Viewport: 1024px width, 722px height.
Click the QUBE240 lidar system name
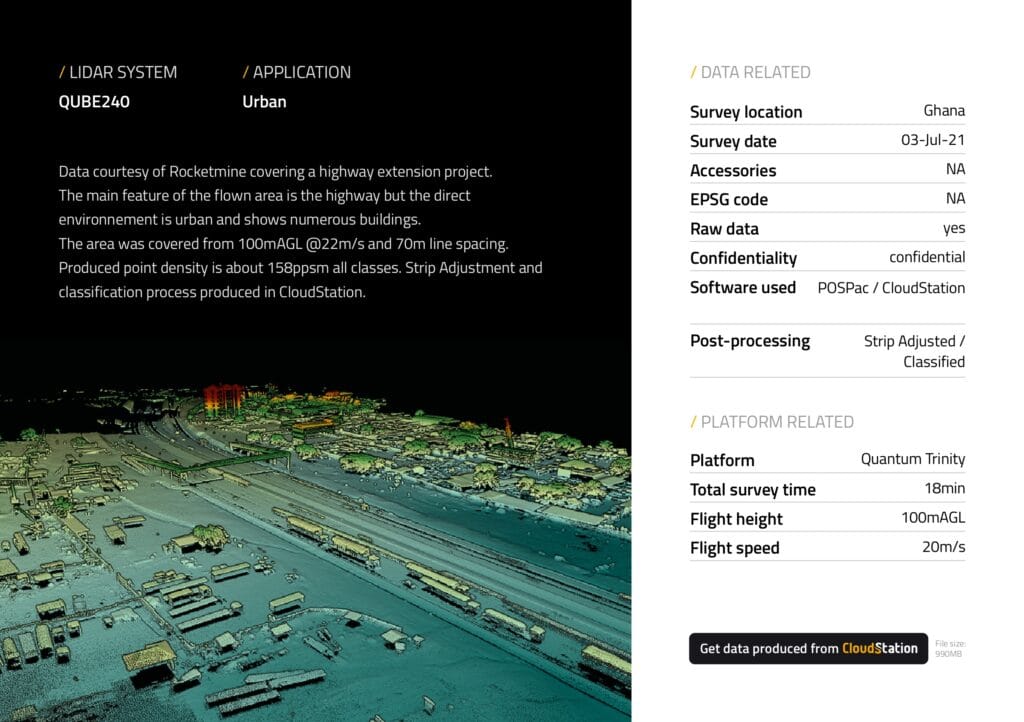94,102
